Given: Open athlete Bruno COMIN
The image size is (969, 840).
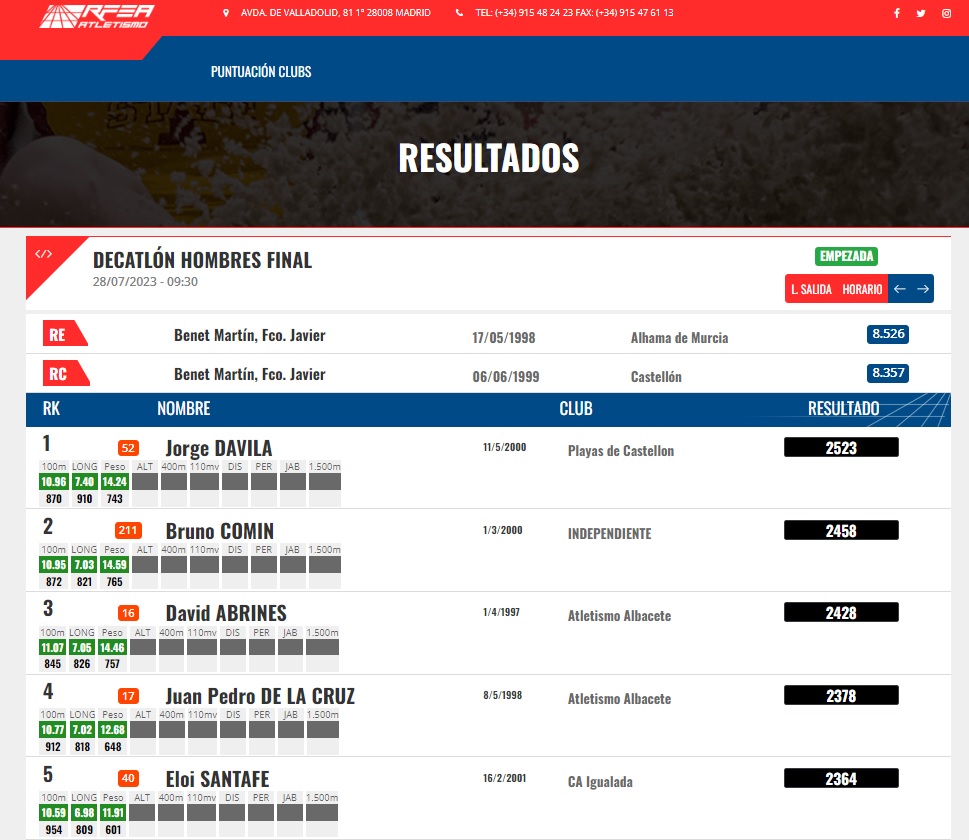Looking at the screenshot, I should 219,531.
